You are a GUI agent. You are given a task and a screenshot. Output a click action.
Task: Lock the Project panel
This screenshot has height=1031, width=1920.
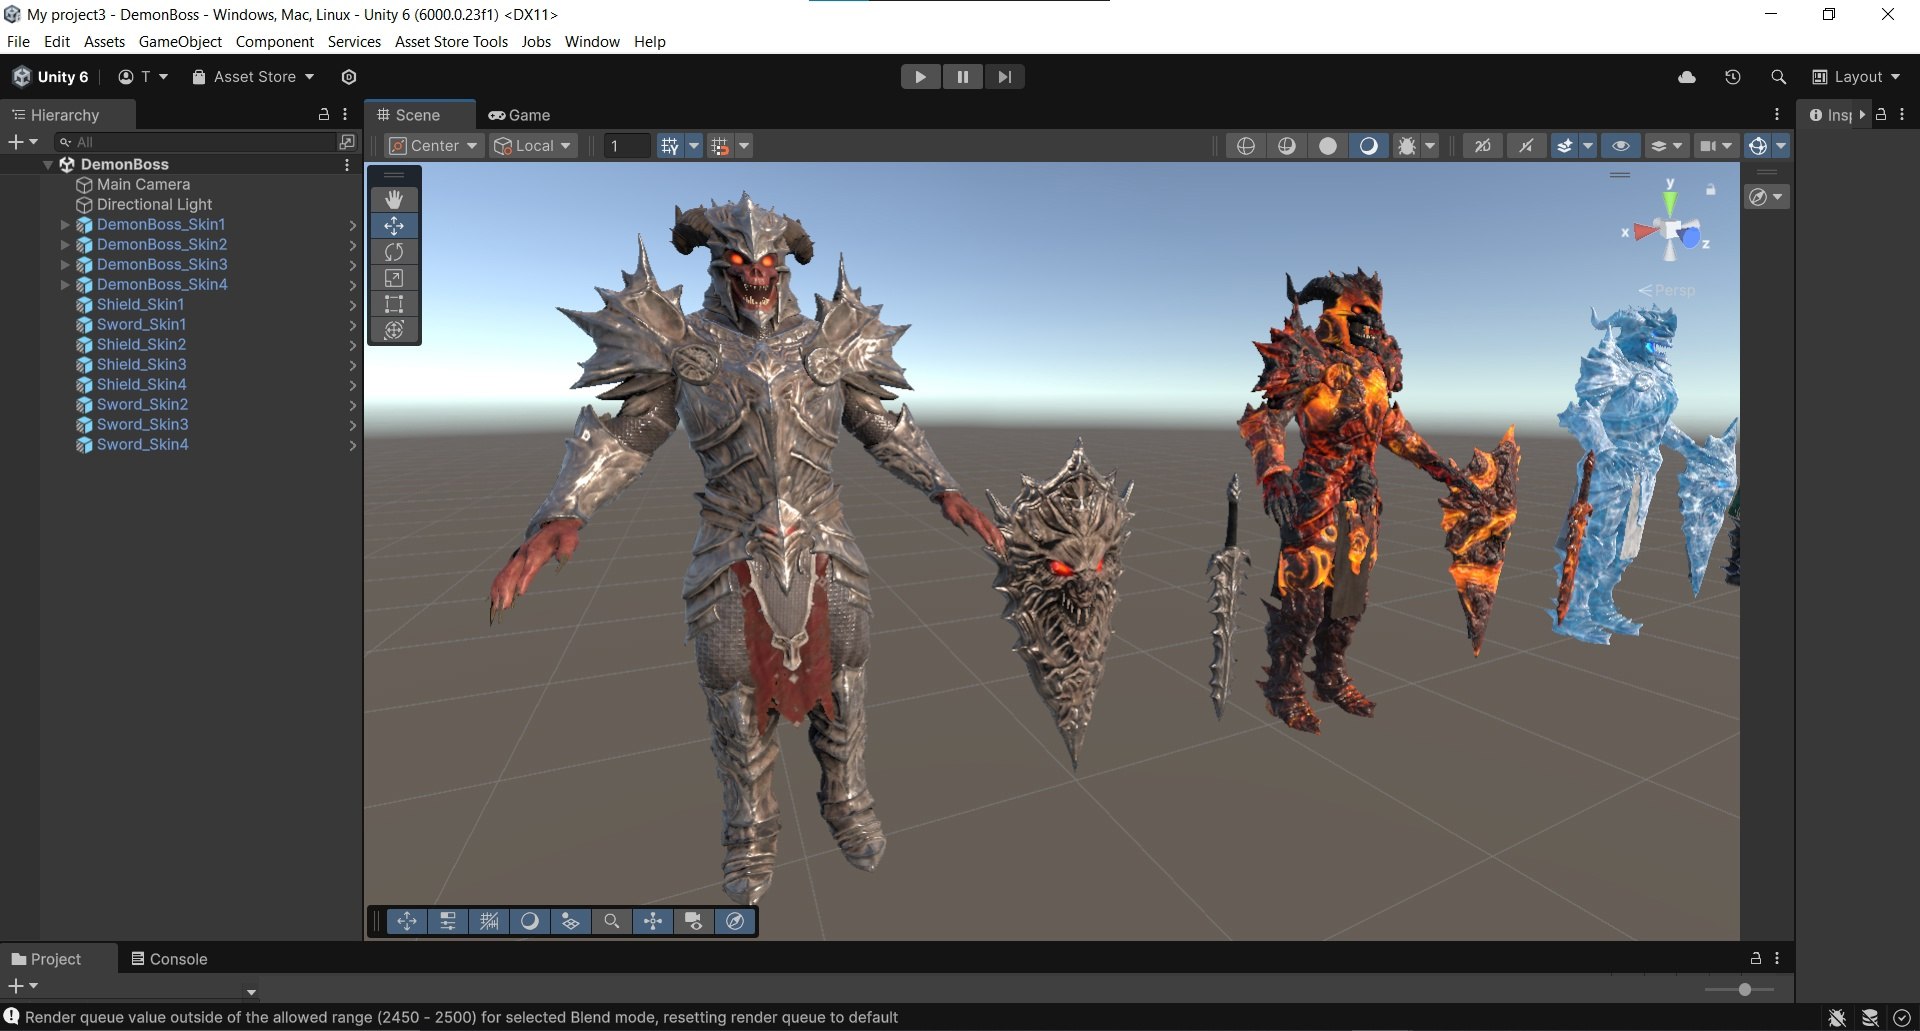coord(1755,958)
